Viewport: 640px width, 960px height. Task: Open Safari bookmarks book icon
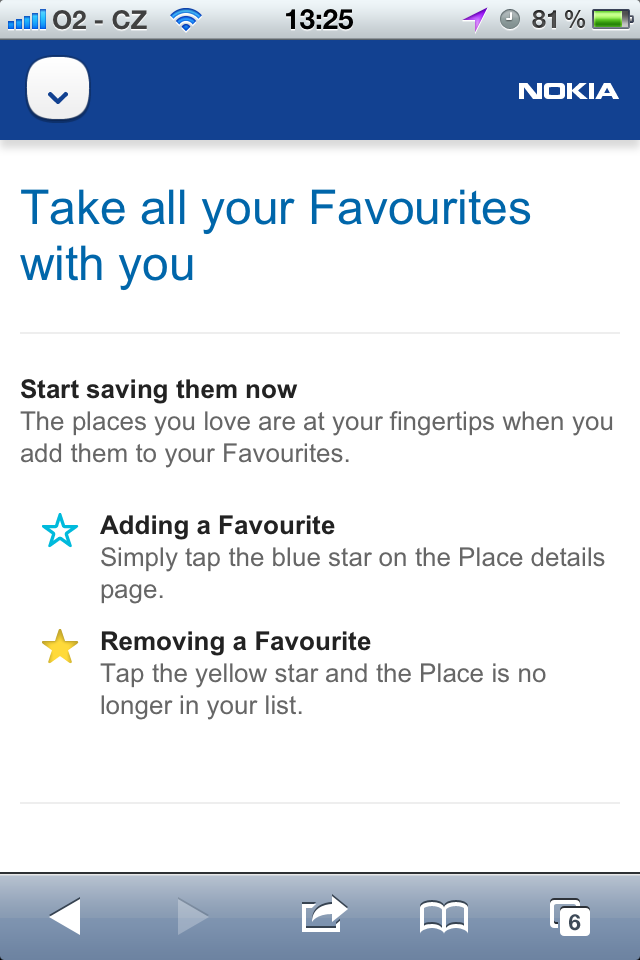[443, 915]
